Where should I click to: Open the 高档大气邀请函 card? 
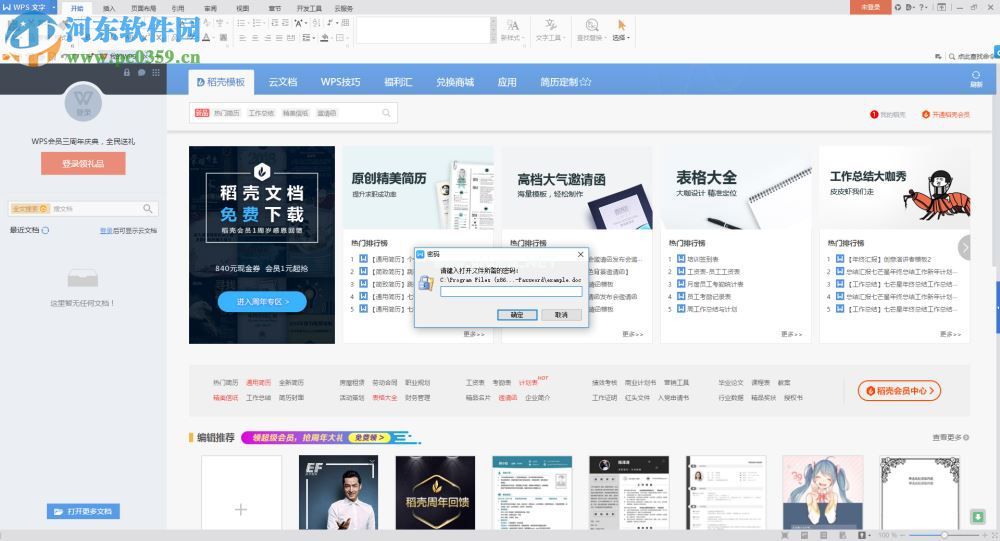coord(577,187)
